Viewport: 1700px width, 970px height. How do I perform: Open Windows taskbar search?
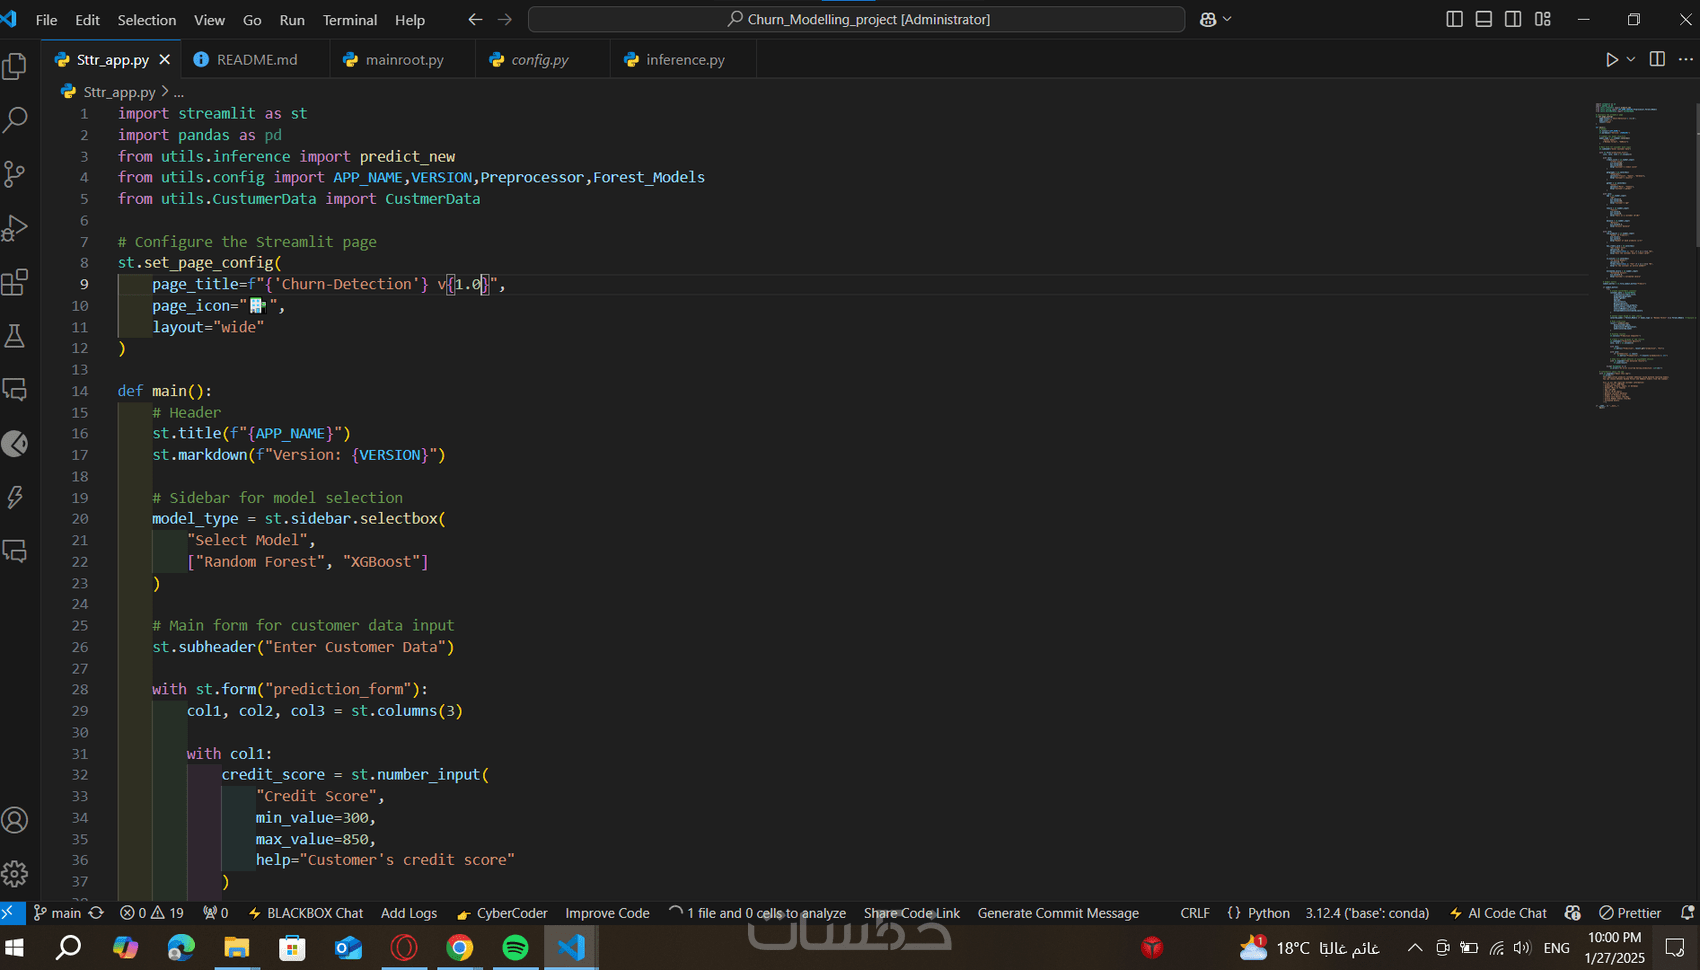(x=68, y=947)
